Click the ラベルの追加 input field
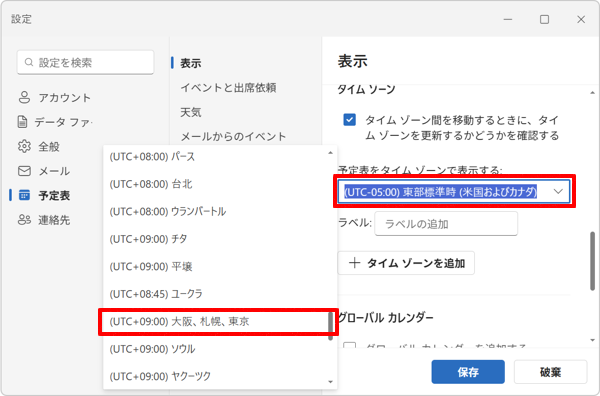Screen dimensions: 600x396 [446, 223]
